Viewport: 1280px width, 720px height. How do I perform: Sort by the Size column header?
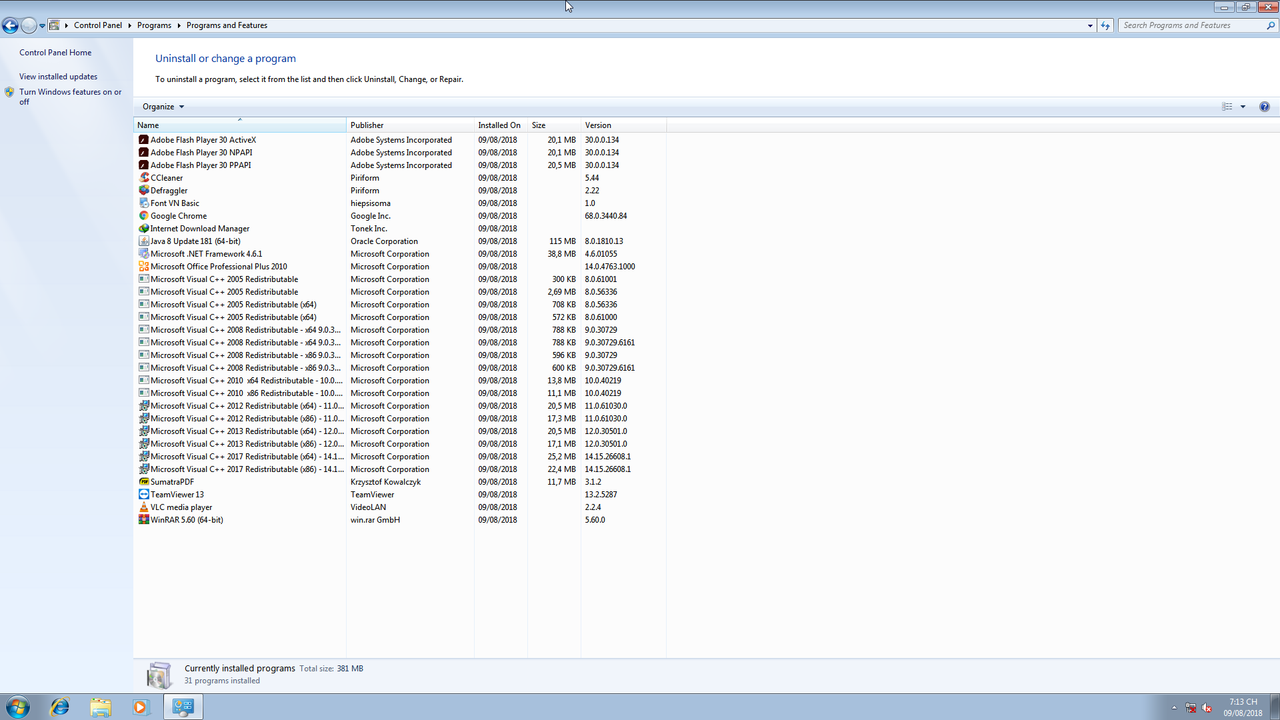tap(555, 125)
